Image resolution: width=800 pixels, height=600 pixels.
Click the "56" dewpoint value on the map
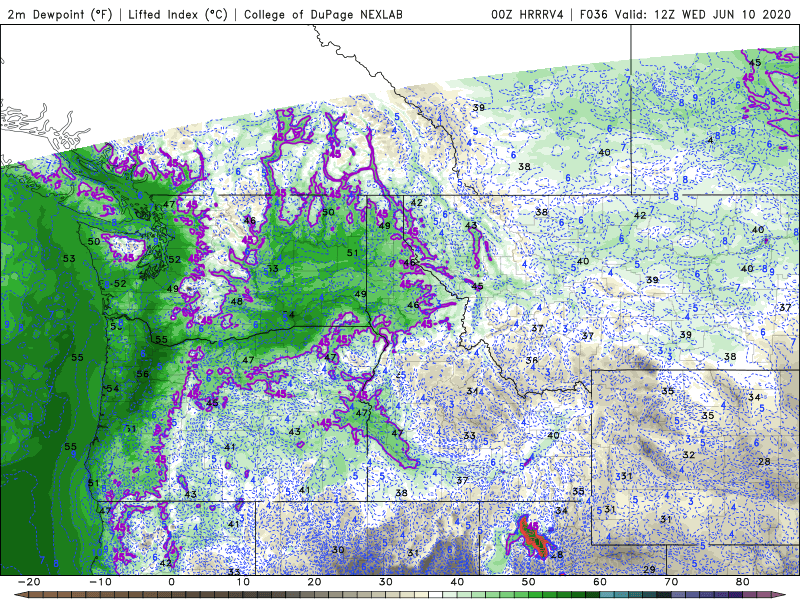click(142, 374)
